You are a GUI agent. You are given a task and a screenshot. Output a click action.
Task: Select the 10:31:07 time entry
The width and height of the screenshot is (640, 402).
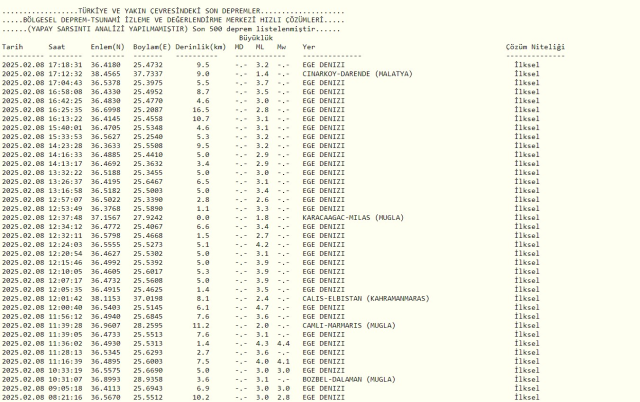pyautogui.click(x=63, y=379)
